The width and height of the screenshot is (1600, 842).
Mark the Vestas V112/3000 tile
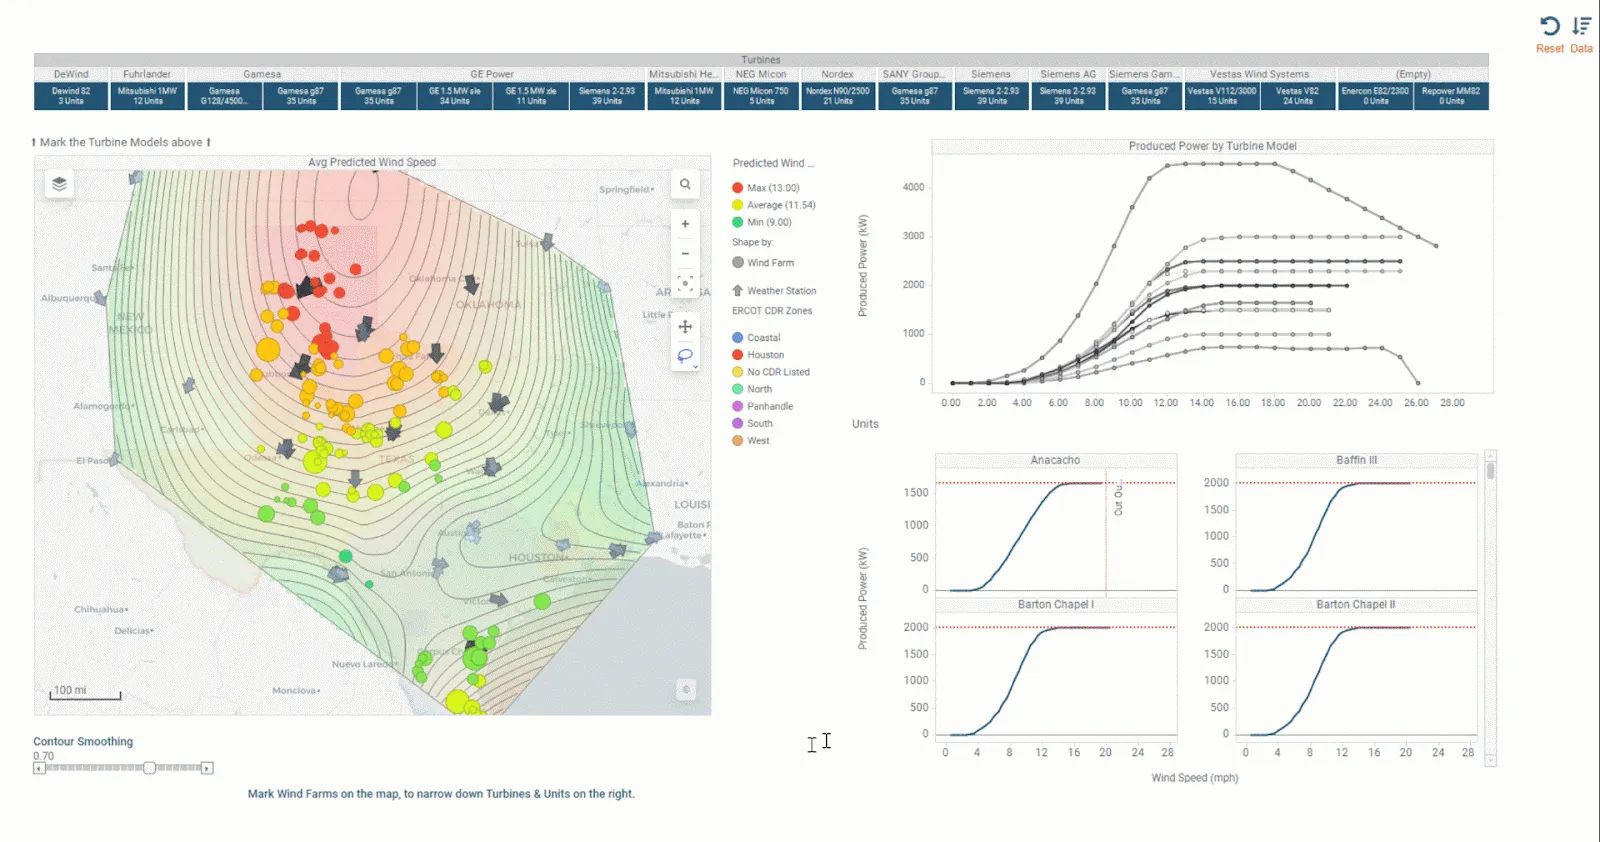coord(1221,96)
